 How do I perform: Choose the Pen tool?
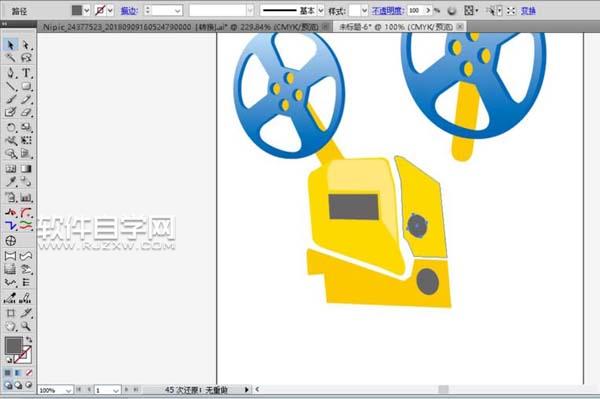click(x=10, y=72)
